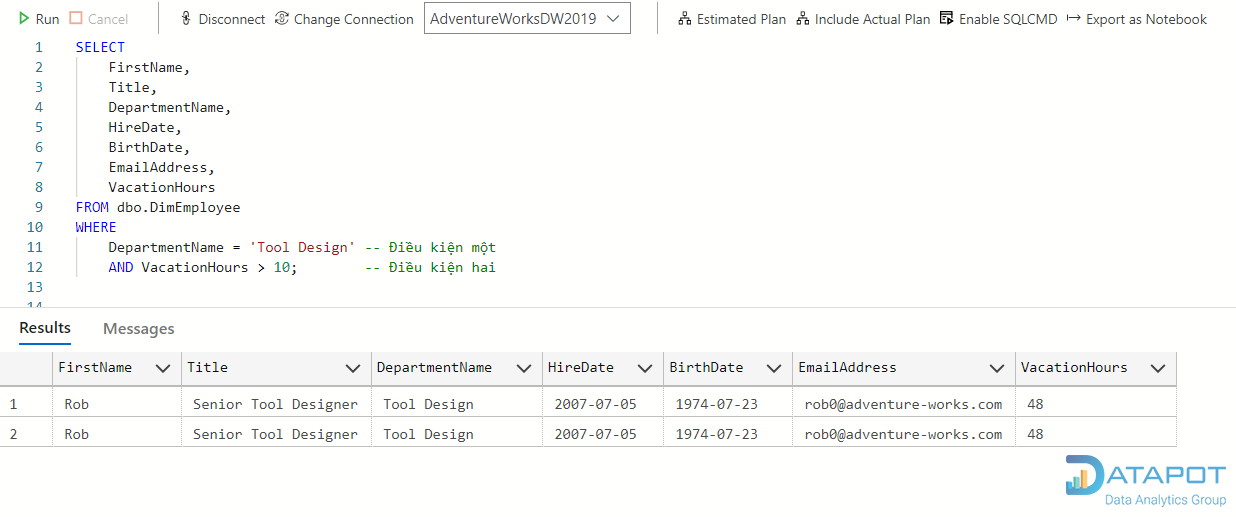Open the Title column filter dropdown
Viewport: 1236px width, 517px height.
click(x=353, y=368)
